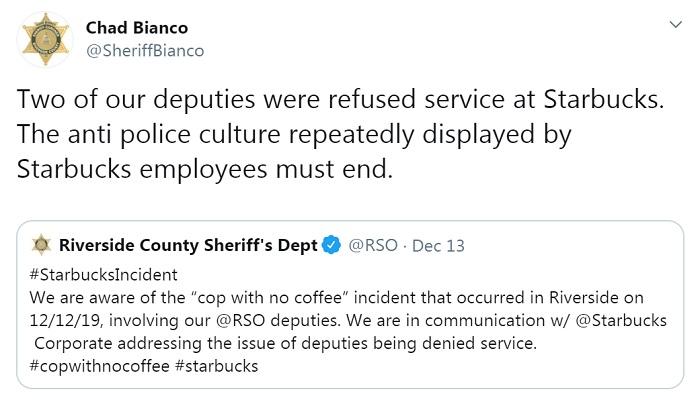Open the Riverside County Sheriff's Dept name link
The image size is (700, 410).
coord(188,245)
